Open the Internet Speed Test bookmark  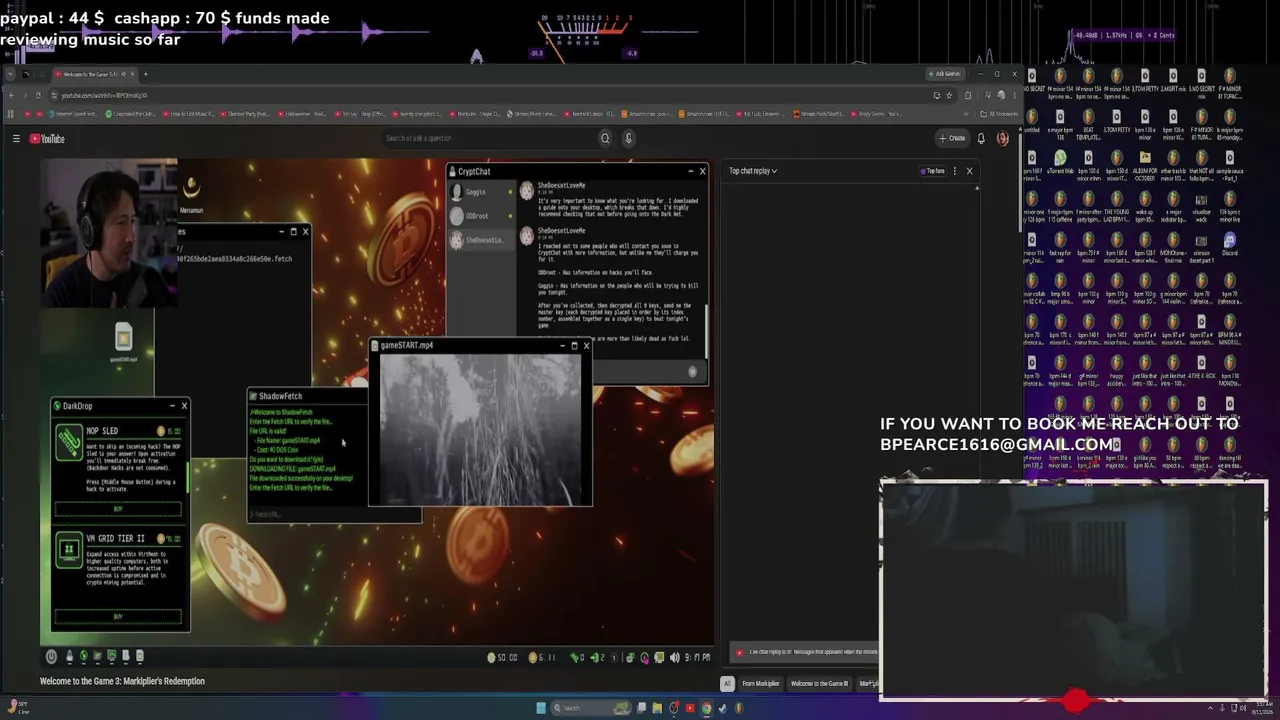click(73, 114)
